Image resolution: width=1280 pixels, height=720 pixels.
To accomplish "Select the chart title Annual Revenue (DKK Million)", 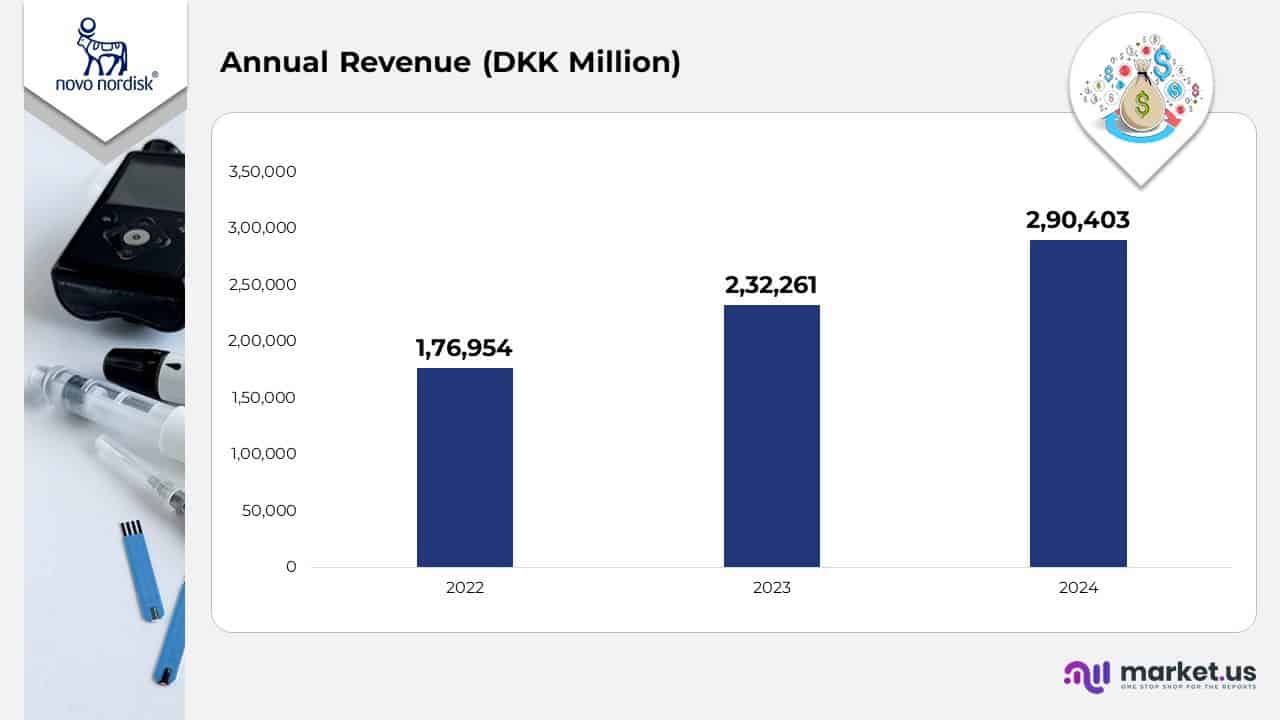I will [x=452, y=62].
